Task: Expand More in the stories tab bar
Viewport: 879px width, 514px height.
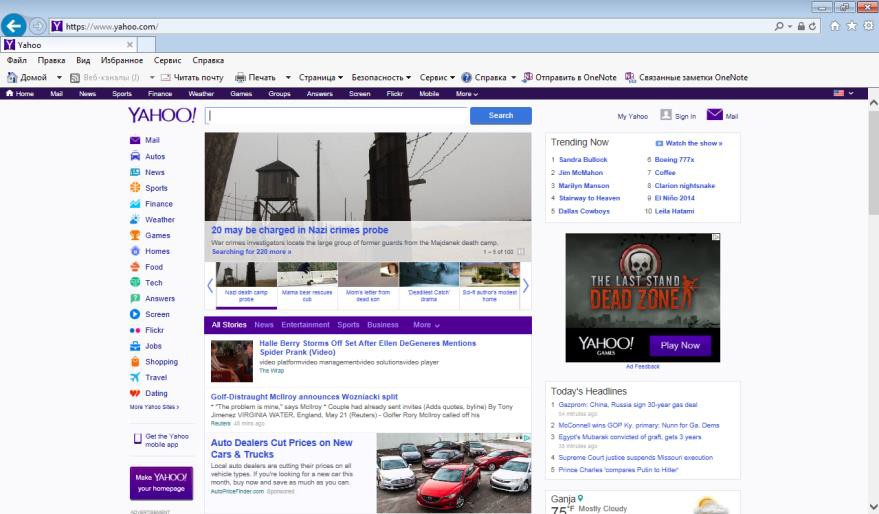Action: [426, 325]
